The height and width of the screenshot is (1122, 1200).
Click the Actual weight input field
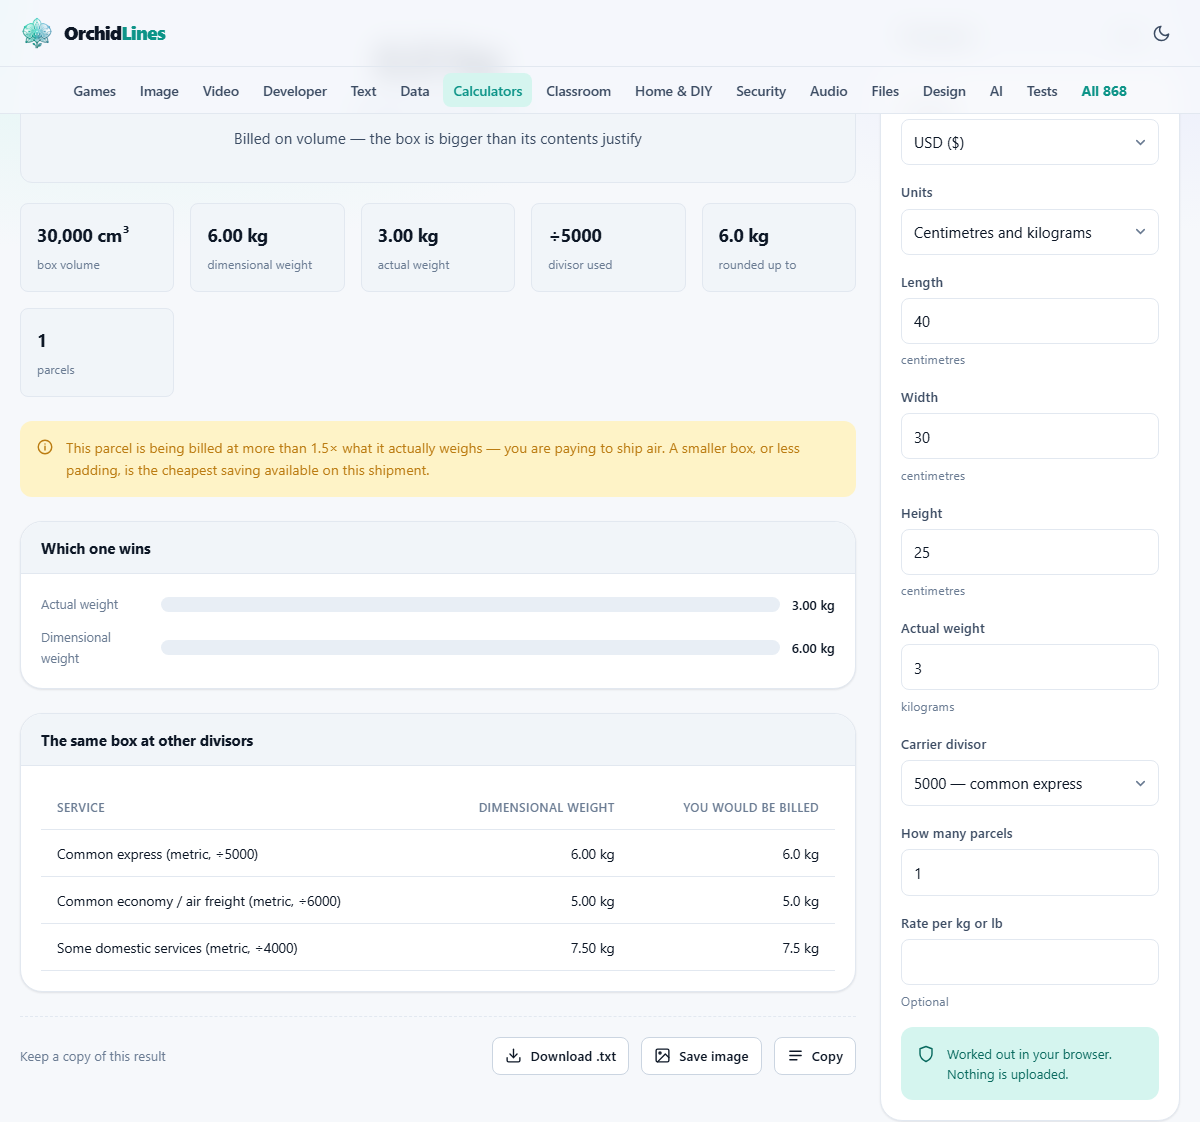[x=1030, y=668]
